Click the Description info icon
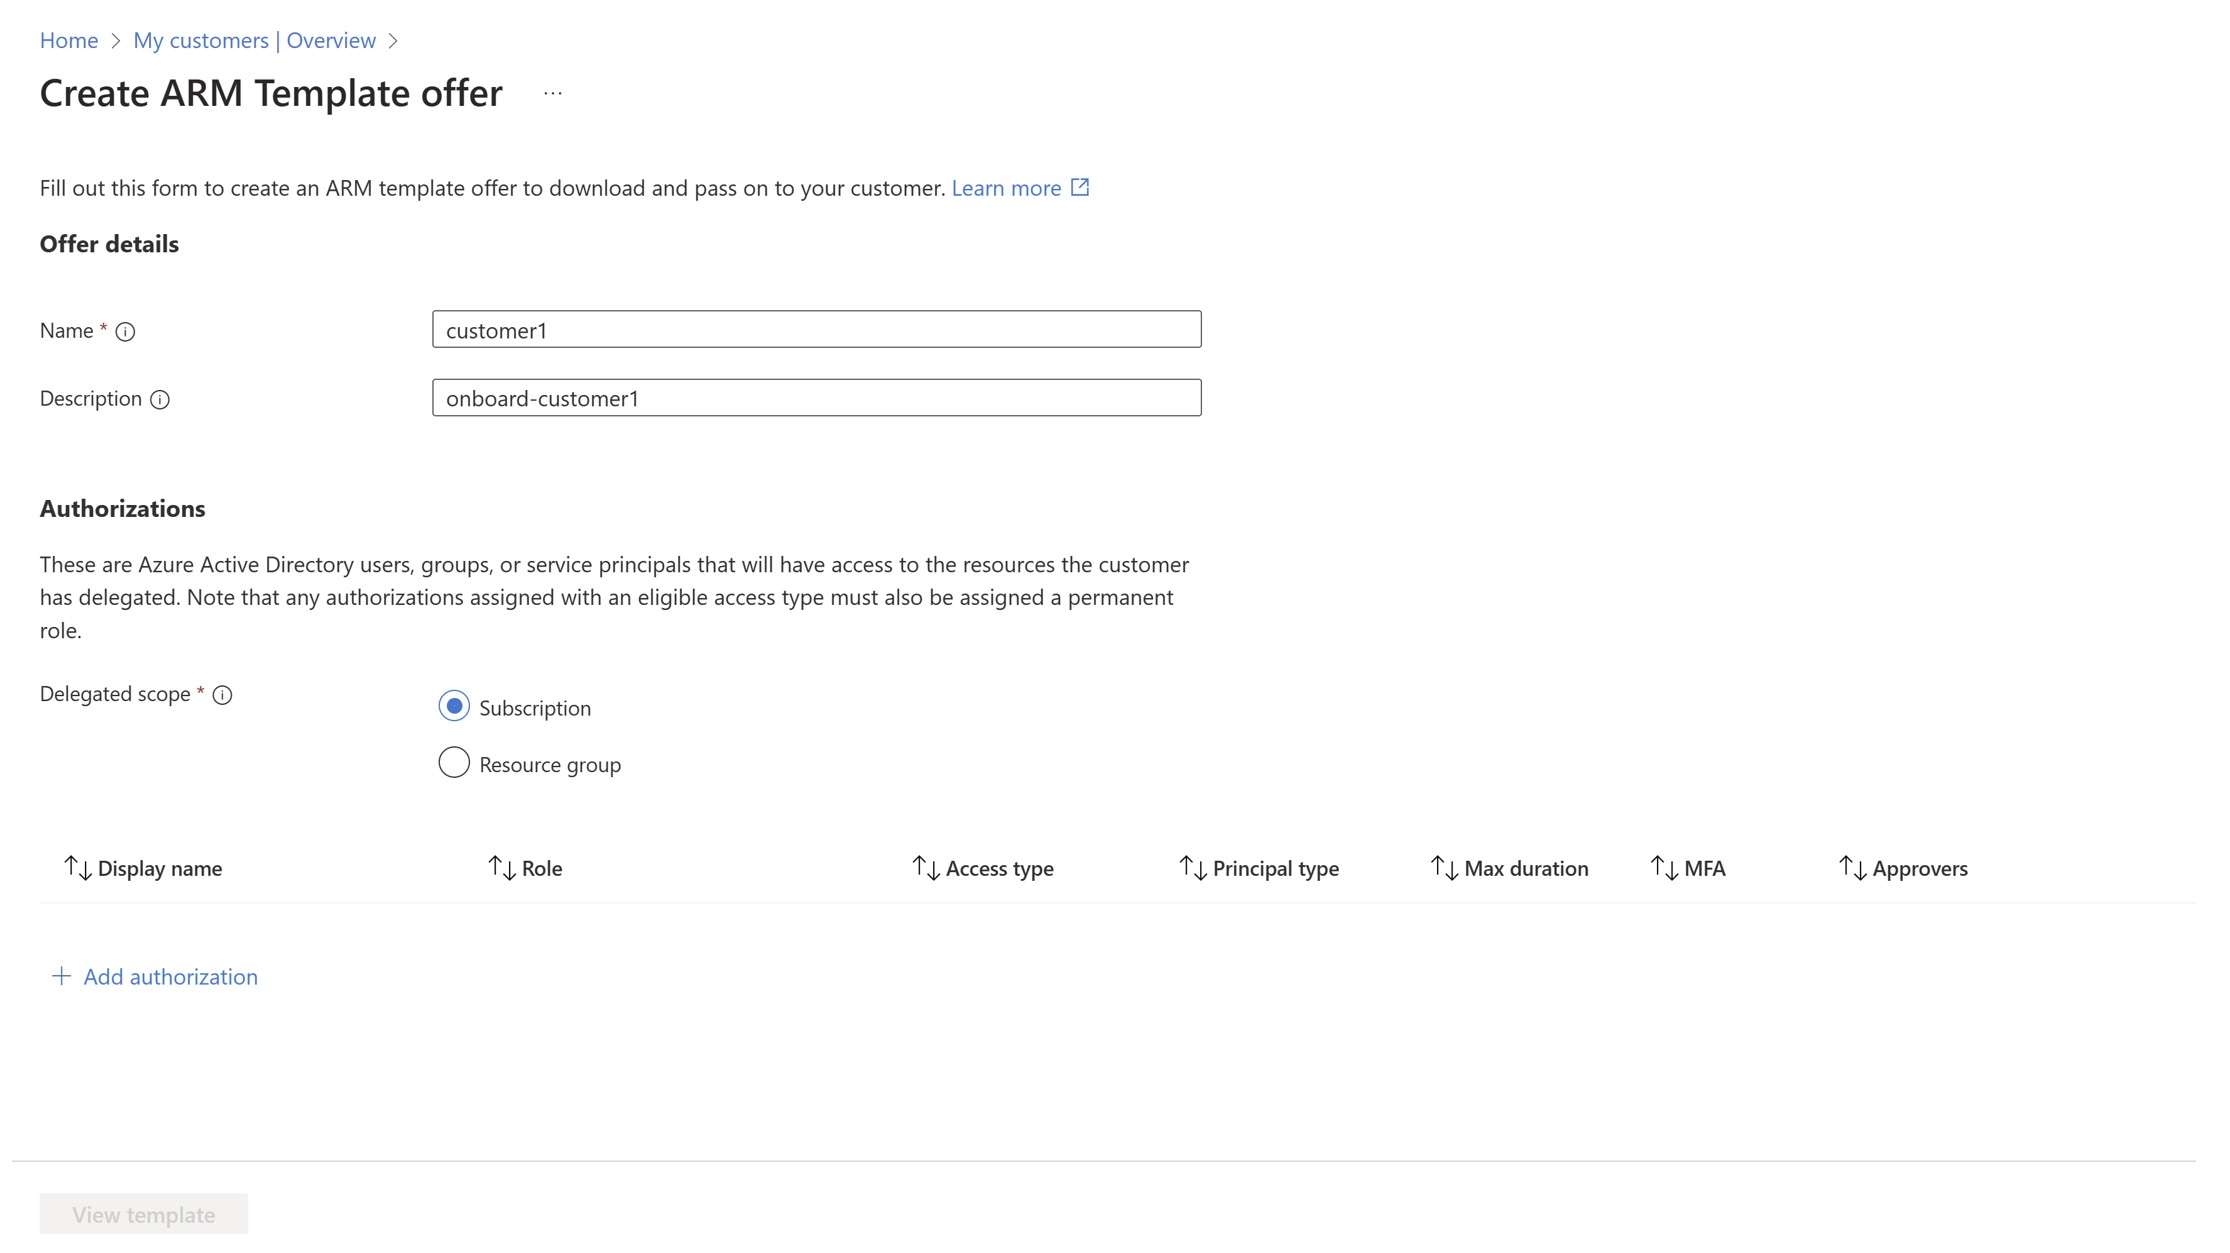This screenshot has width=2230, height=1253. pyautogui.click(x=160, y=400)
